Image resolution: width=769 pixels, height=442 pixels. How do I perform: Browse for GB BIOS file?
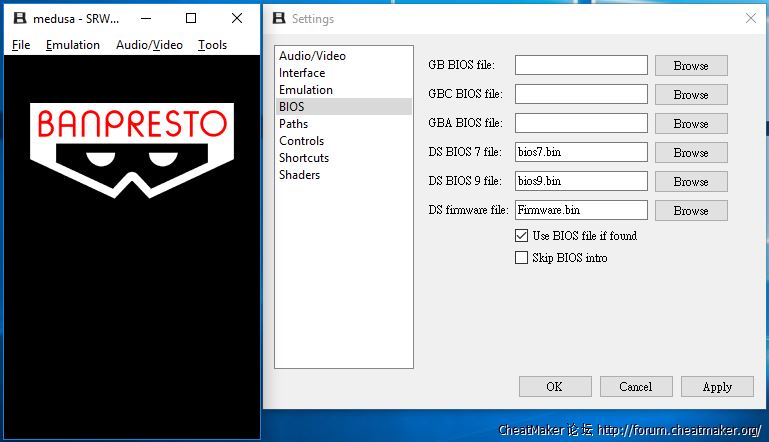tap(690, 66)
